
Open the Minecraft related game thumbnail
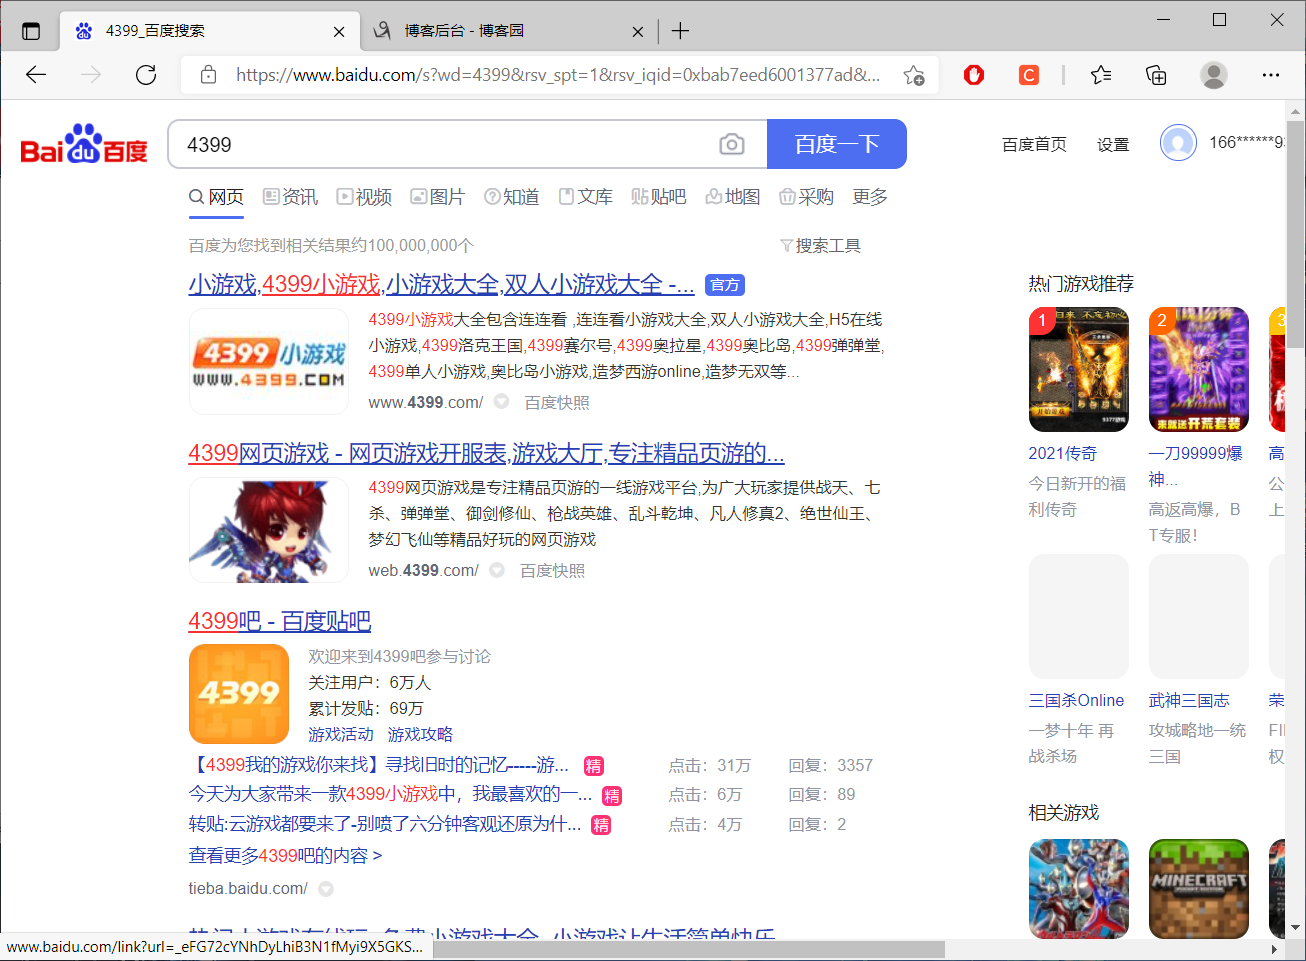(x=1199, y=888)
